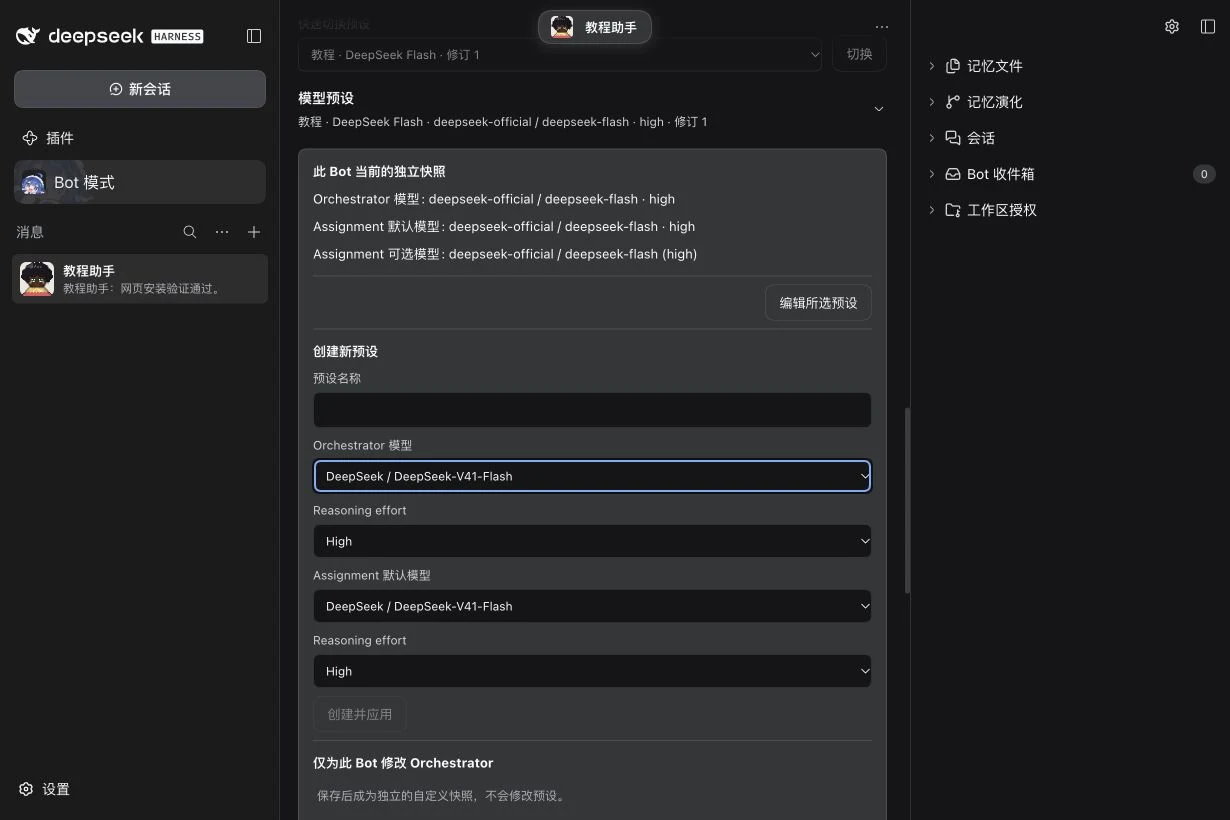
Task: Open the 消息 more options dots
Action: coord(222,232)
